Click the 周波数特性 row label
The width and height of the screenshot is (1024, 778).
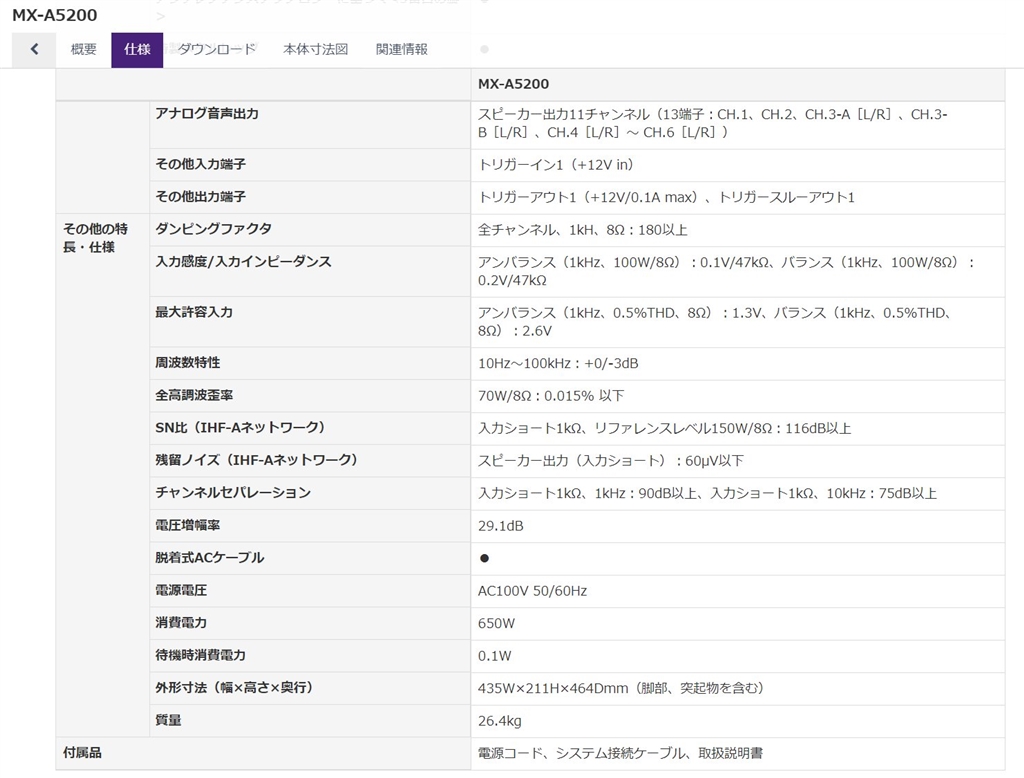[x=187, y=363]
